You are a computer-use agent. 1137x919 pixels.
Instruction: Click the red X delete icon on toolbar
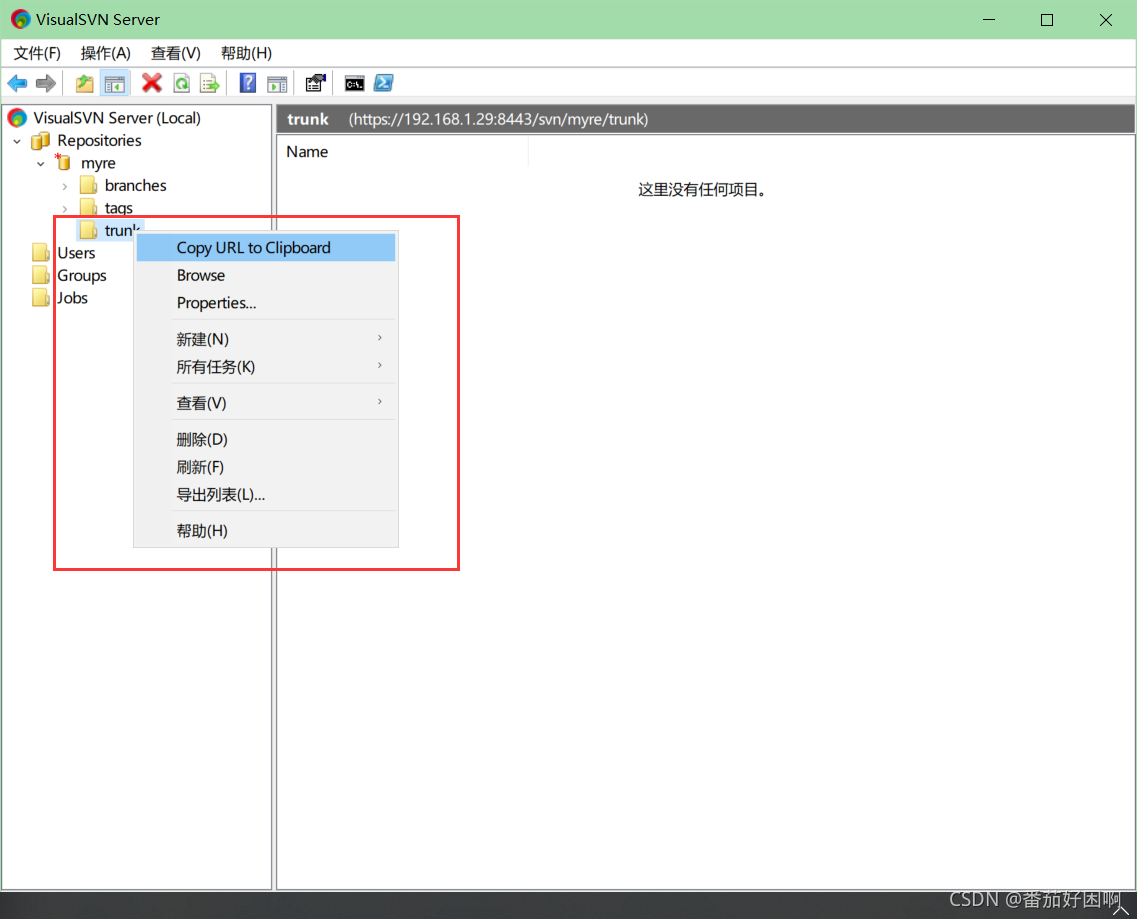151,83
